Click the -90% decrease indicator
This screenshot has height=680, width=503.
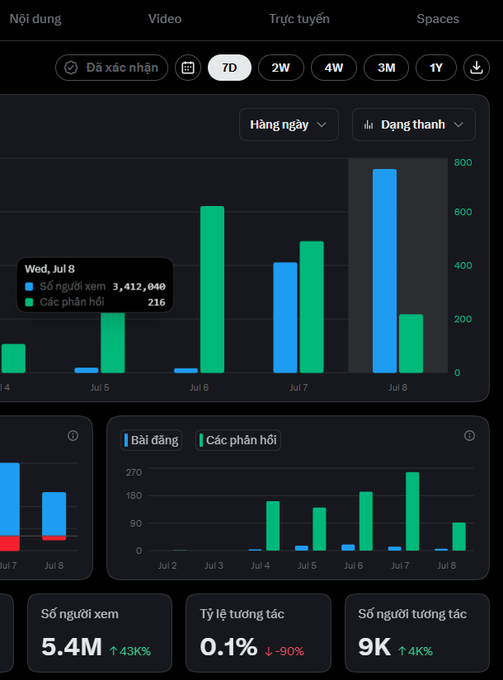(284, 651)
